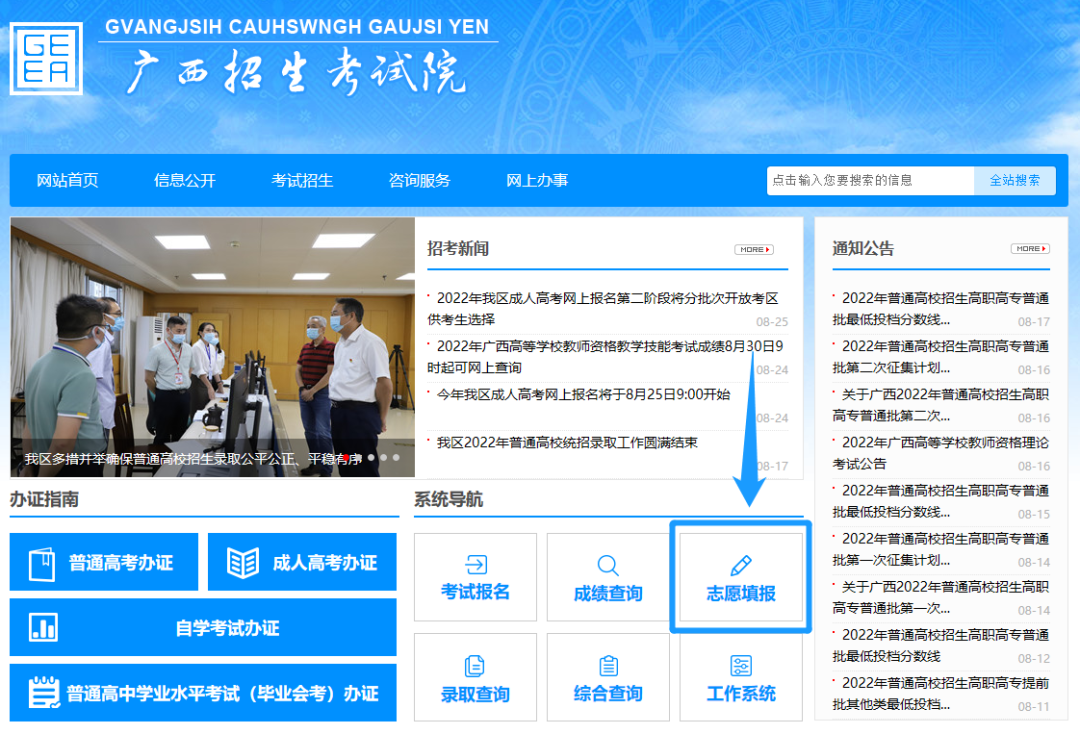Open 综合查询 general query tile
The height and width of the screenshot is (734, 1080).
(x=608, y=679)
